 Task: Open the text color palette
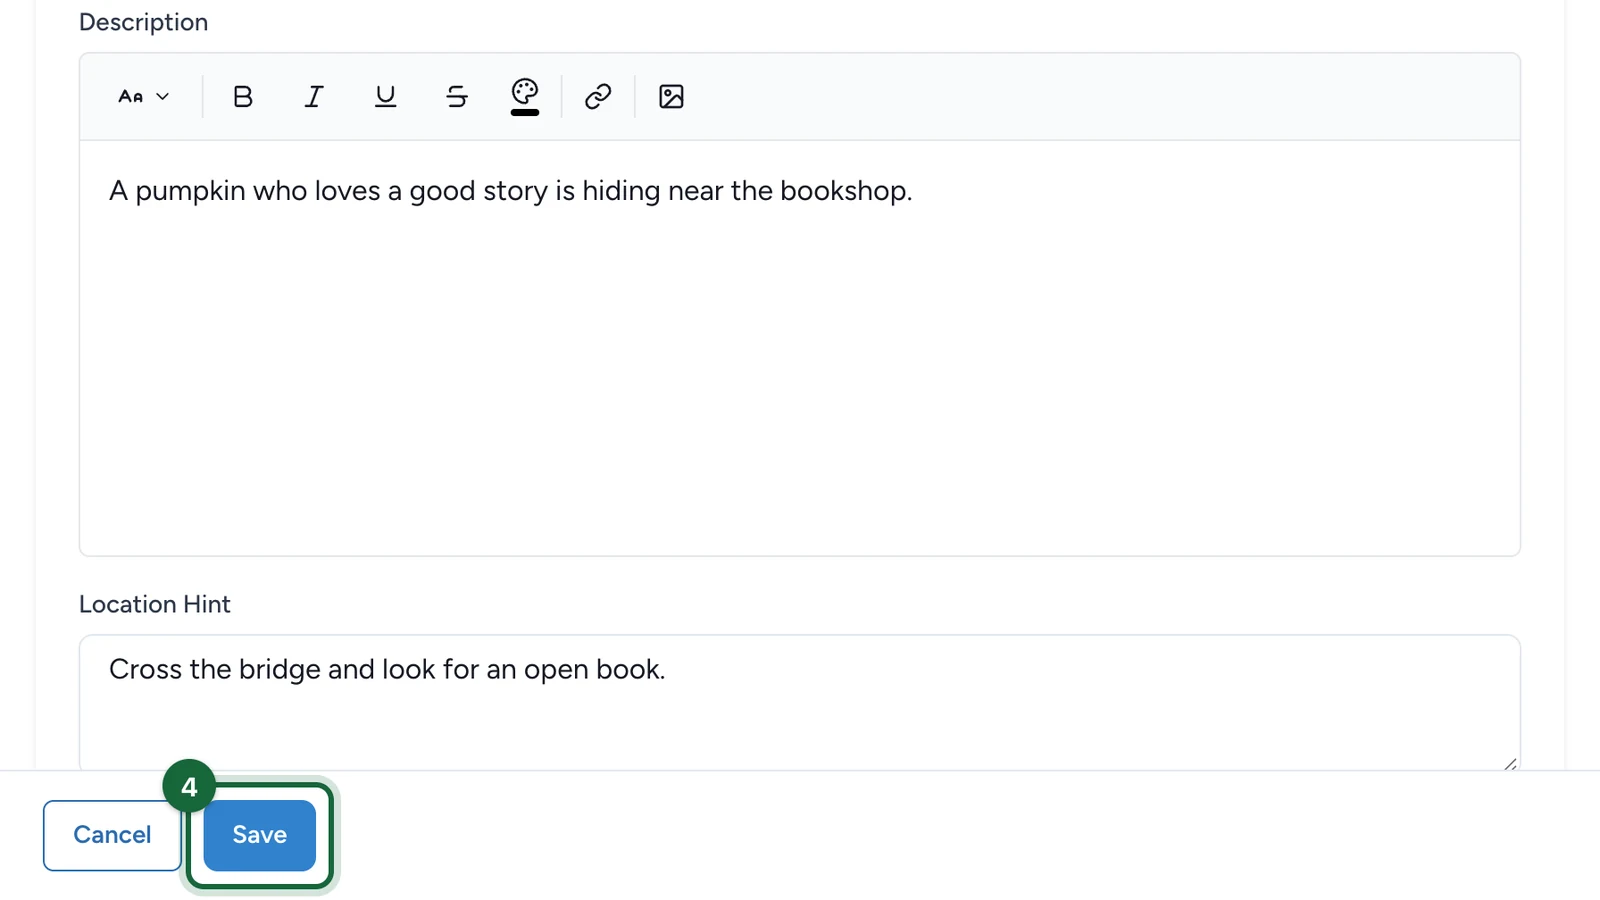[525, 96]
